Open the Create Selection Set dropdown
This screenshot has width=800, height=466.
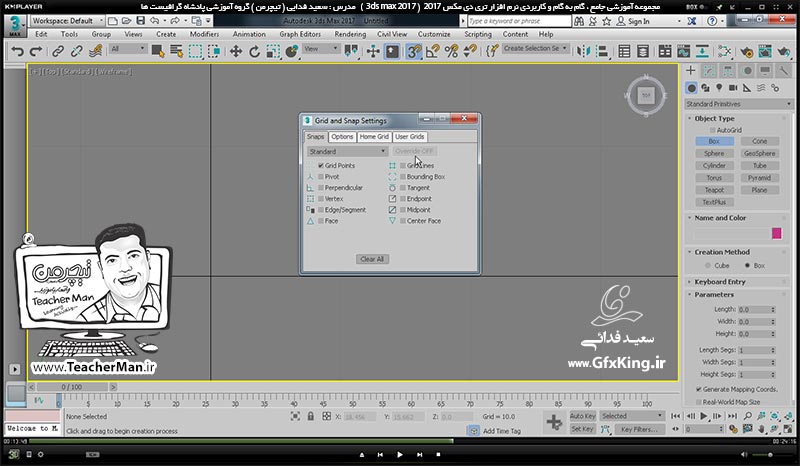535,48
